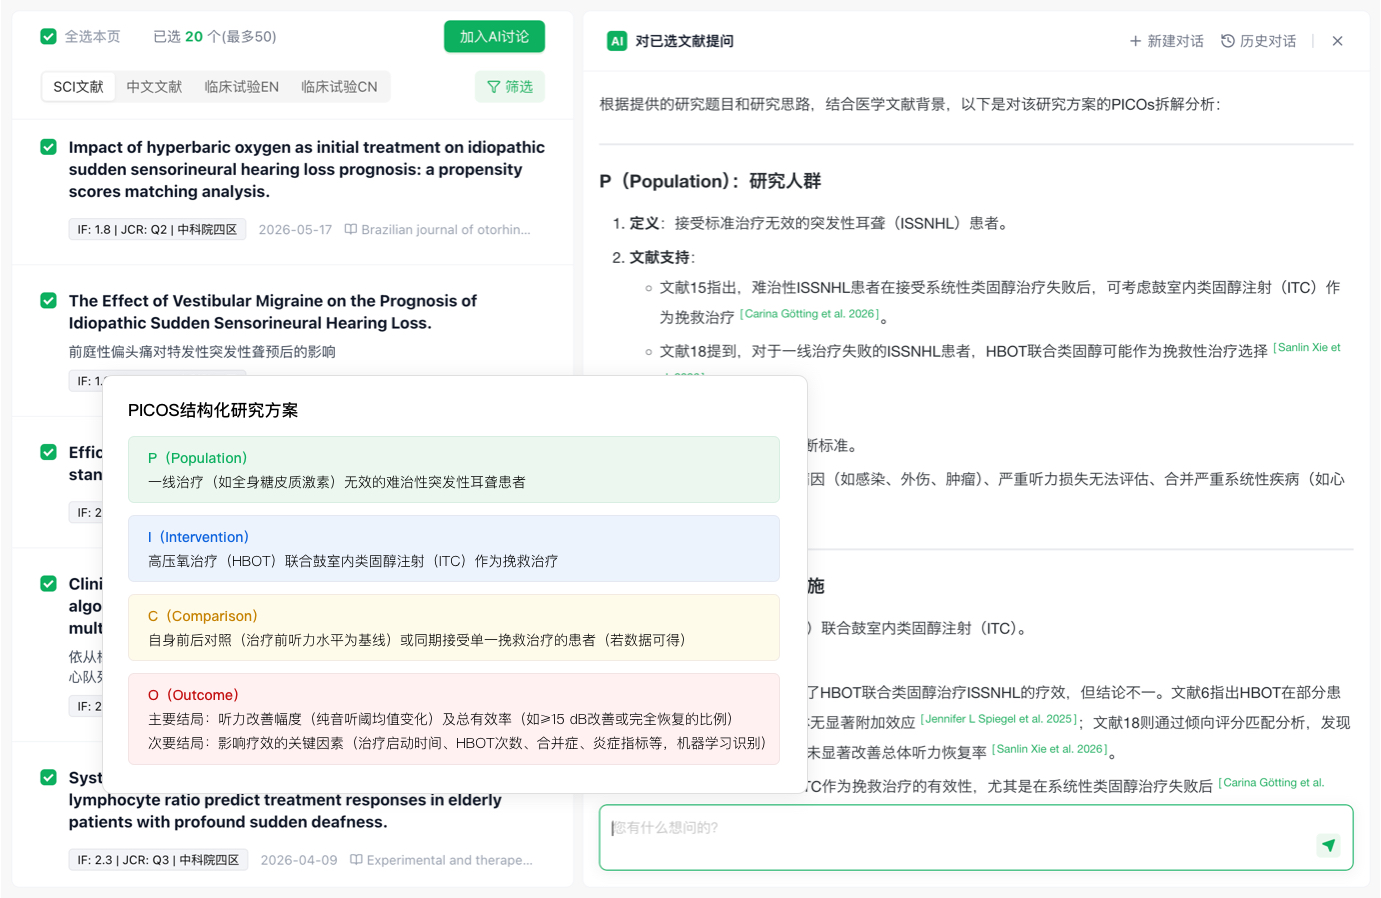Toggle the 全选本页 select-all checkbox

point(48,37)
